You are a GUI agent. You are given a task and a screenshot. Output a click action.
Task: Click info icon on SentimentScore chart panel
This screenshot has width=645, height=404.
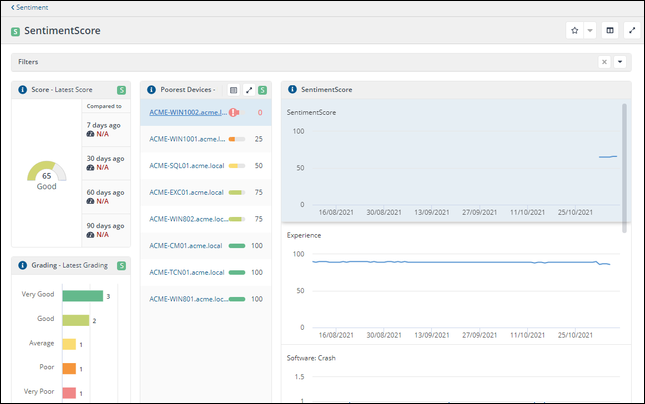pos(292,90)
